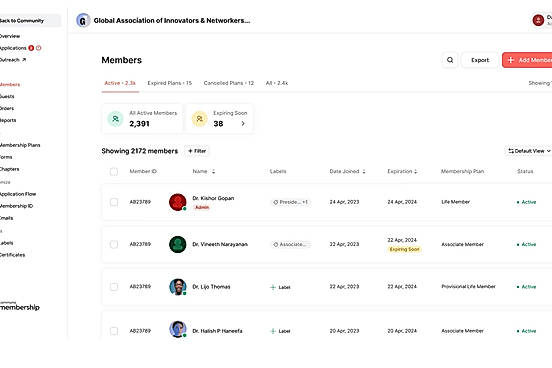This screenshot has height=368, width=552.
Task: Open Members in sidebar
Action: [x=10, y=85]
